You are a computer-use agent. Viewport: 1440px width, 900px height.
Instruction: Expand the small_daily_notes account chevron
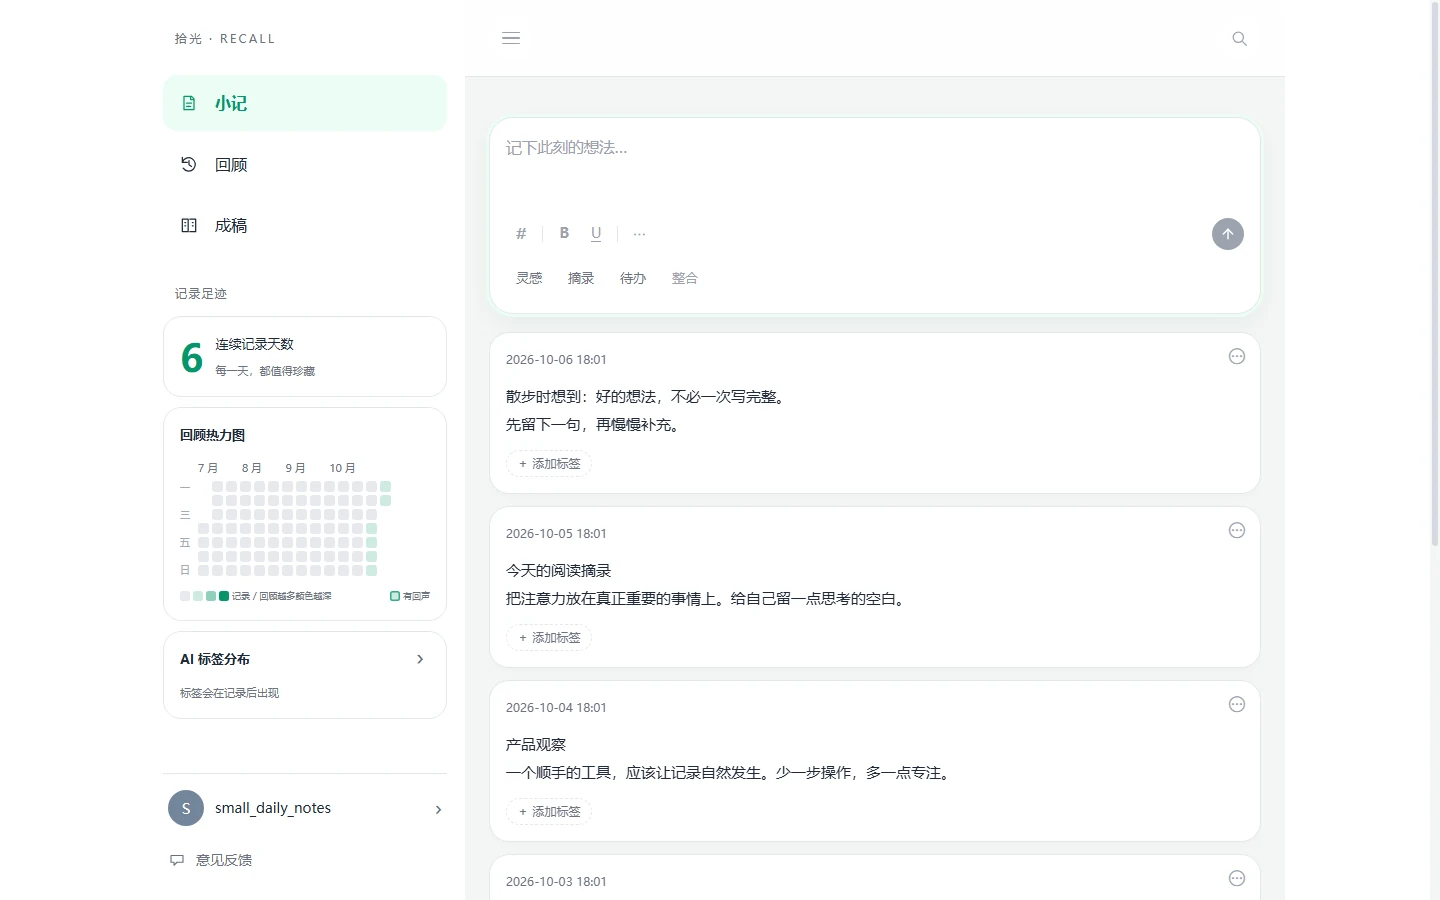[438, 809]
